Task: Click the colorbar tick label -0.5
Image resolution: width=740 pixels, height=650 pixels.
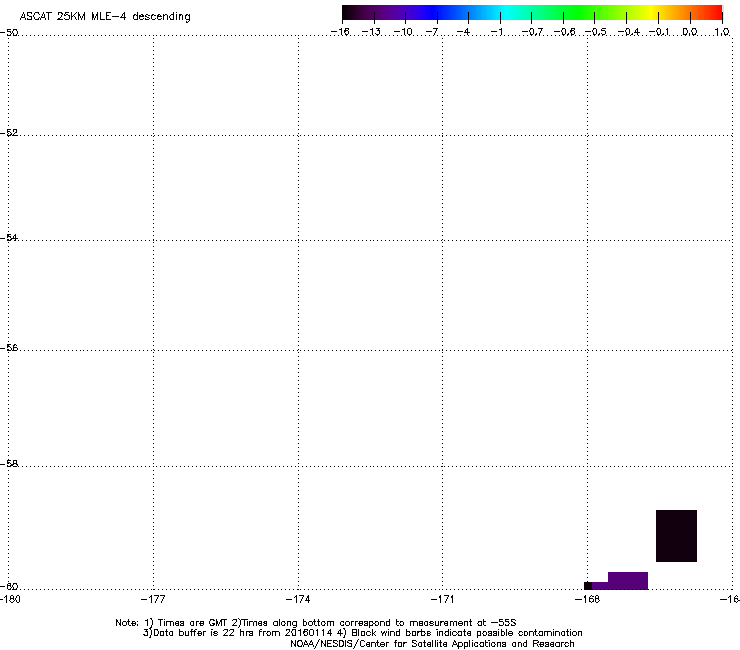Action: coord(596,32)
